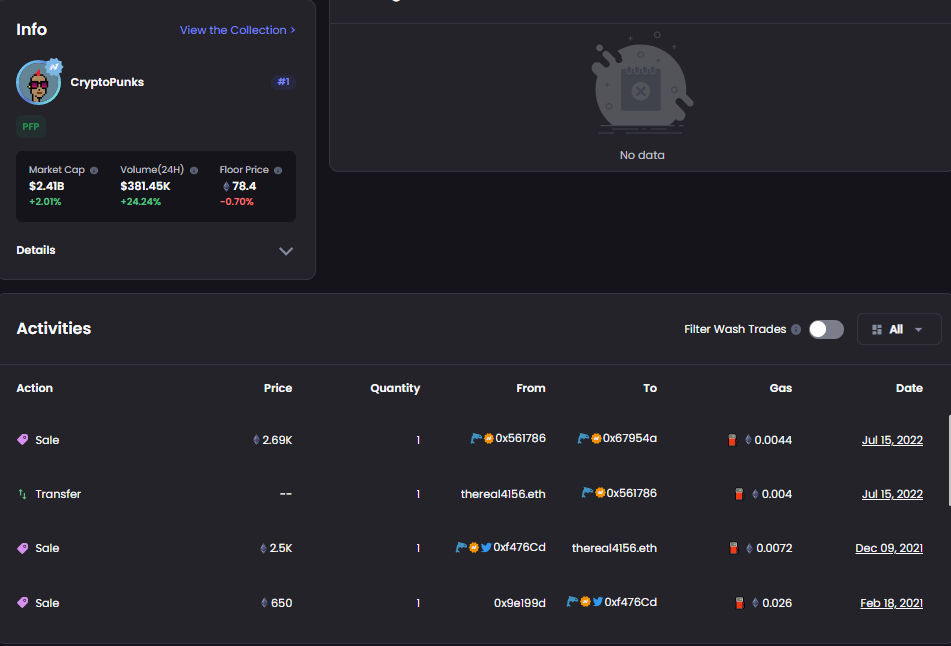
Task: Open sender address 0x561786 in first Sale row
Action: point(520,438)
